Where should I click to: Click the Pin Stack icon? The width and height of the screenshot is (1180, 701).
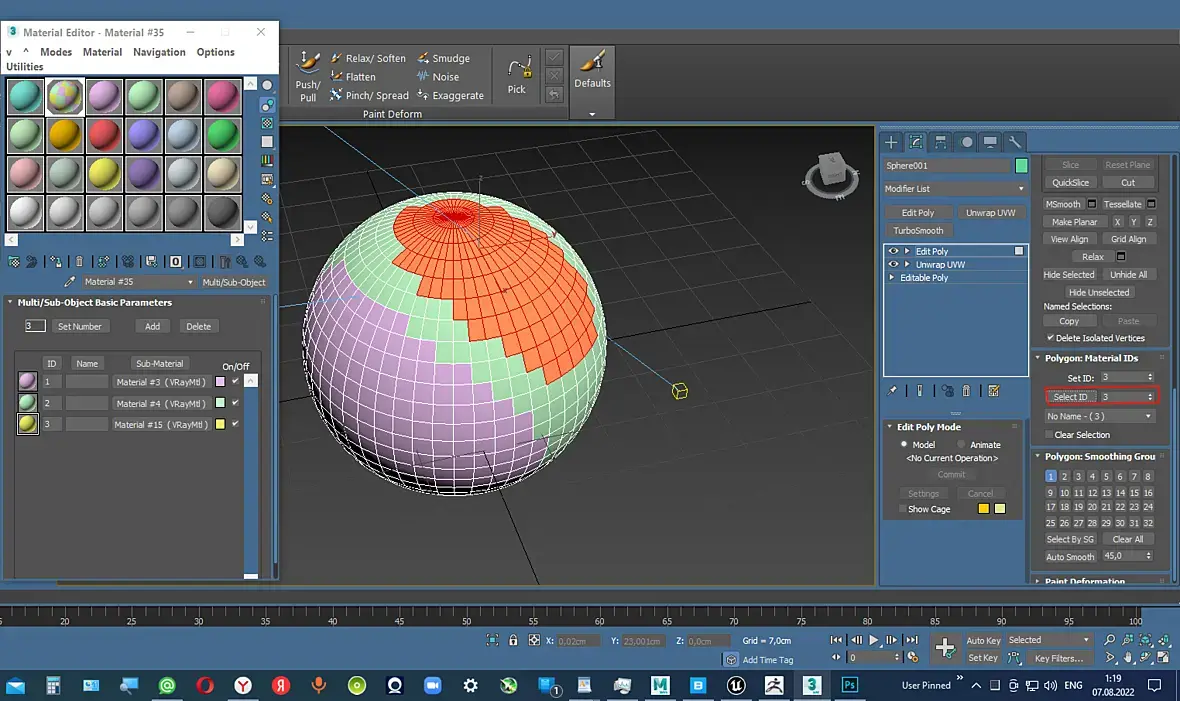pyautogui.click(x=892, y=391)
